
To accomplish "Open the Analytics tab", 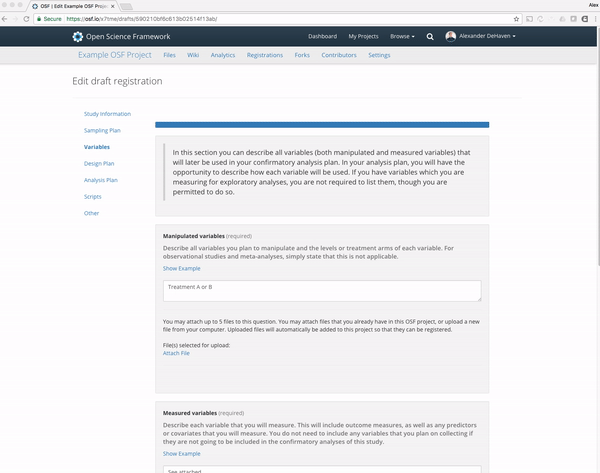I will (x=223, y=55).
